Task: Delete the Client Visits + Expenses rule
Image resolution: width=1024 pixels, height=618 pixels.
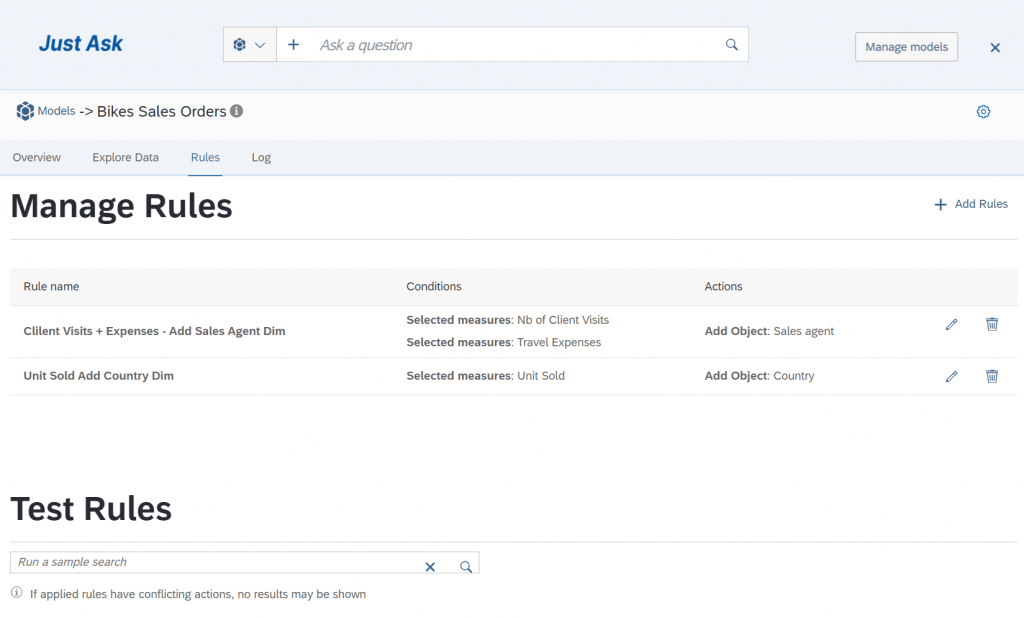Action: click(x=991, y=324)
